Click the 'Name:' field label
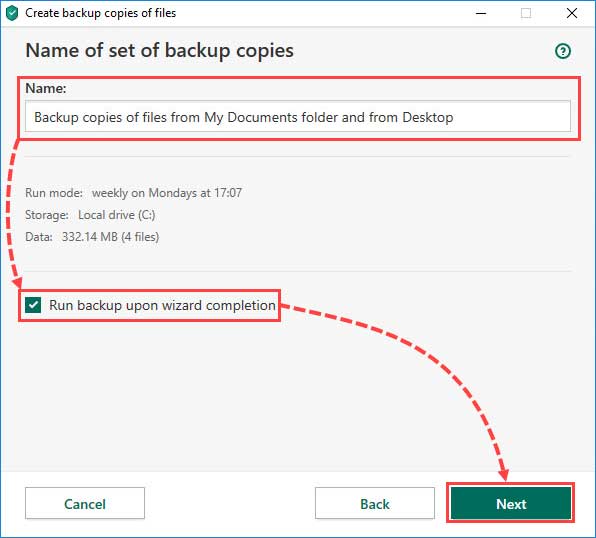Image resolution: width=596 pixels, height=538 pixels. (x=46, y=88)
